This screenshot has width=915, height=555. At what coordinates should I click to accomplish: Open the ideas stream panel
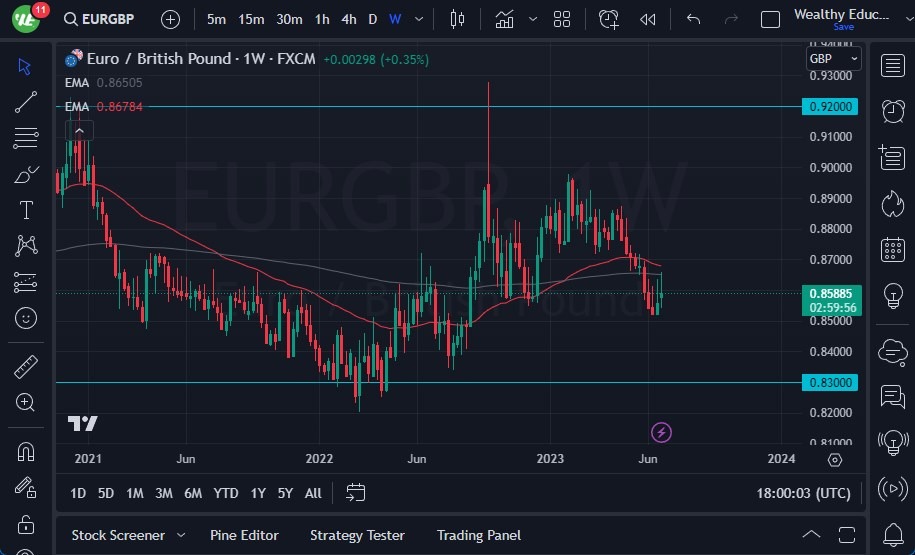click(x=893, y=442)
